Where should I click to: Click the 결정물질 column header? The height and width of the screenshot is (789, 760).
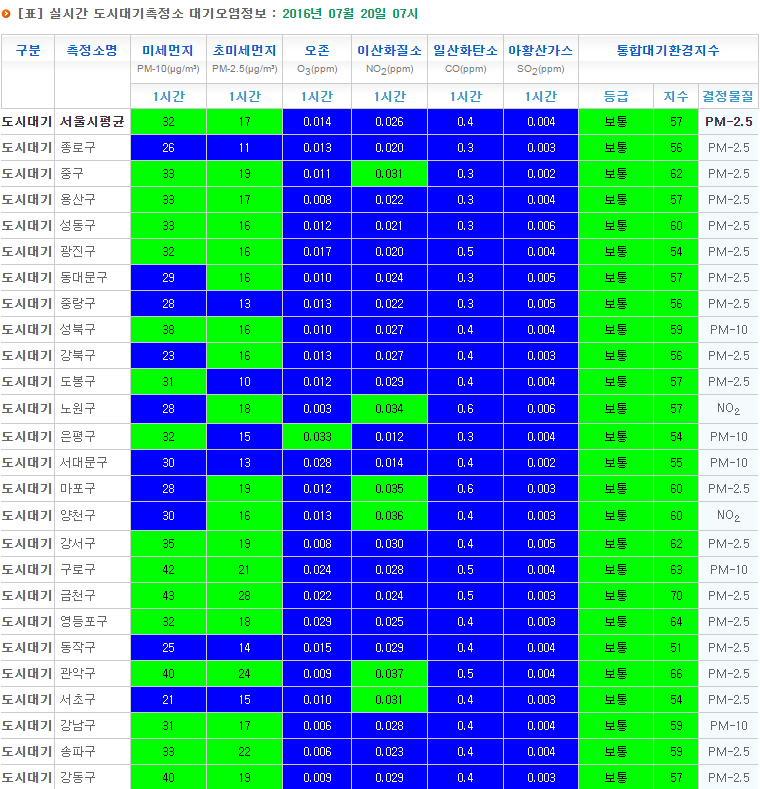coord(728,97)
